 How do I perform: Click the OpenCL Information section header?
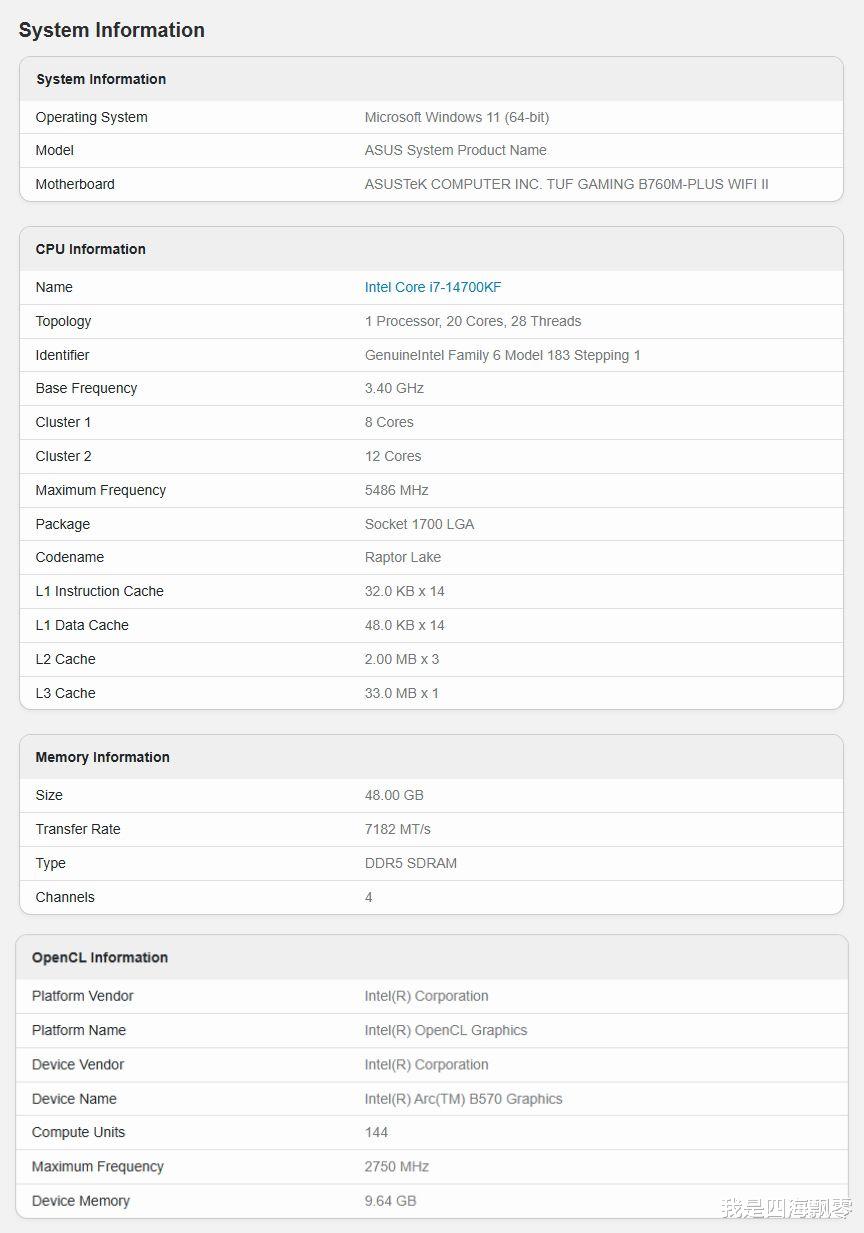99,957
